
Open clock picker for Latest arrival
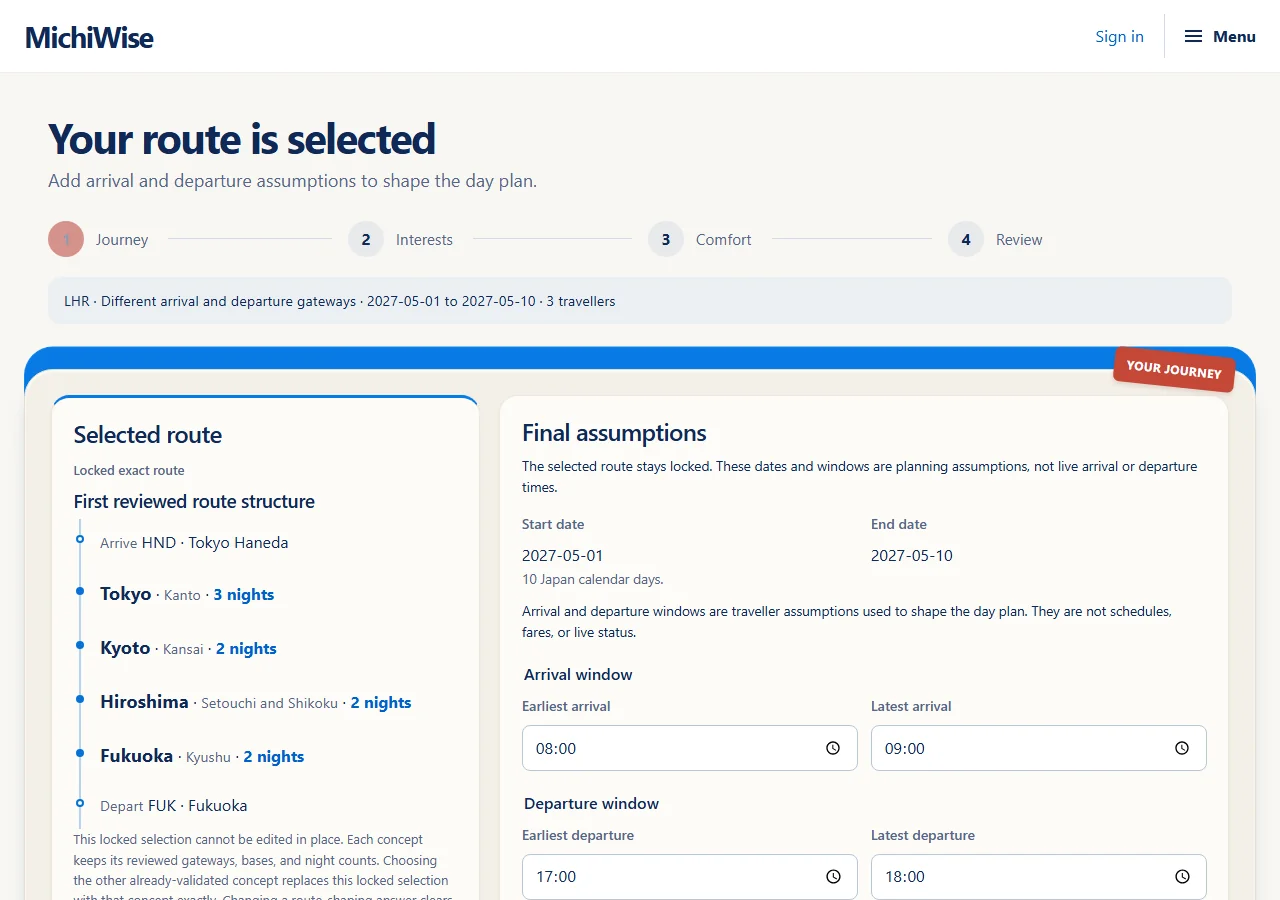pyautogui.click(x=1182, y=748)
